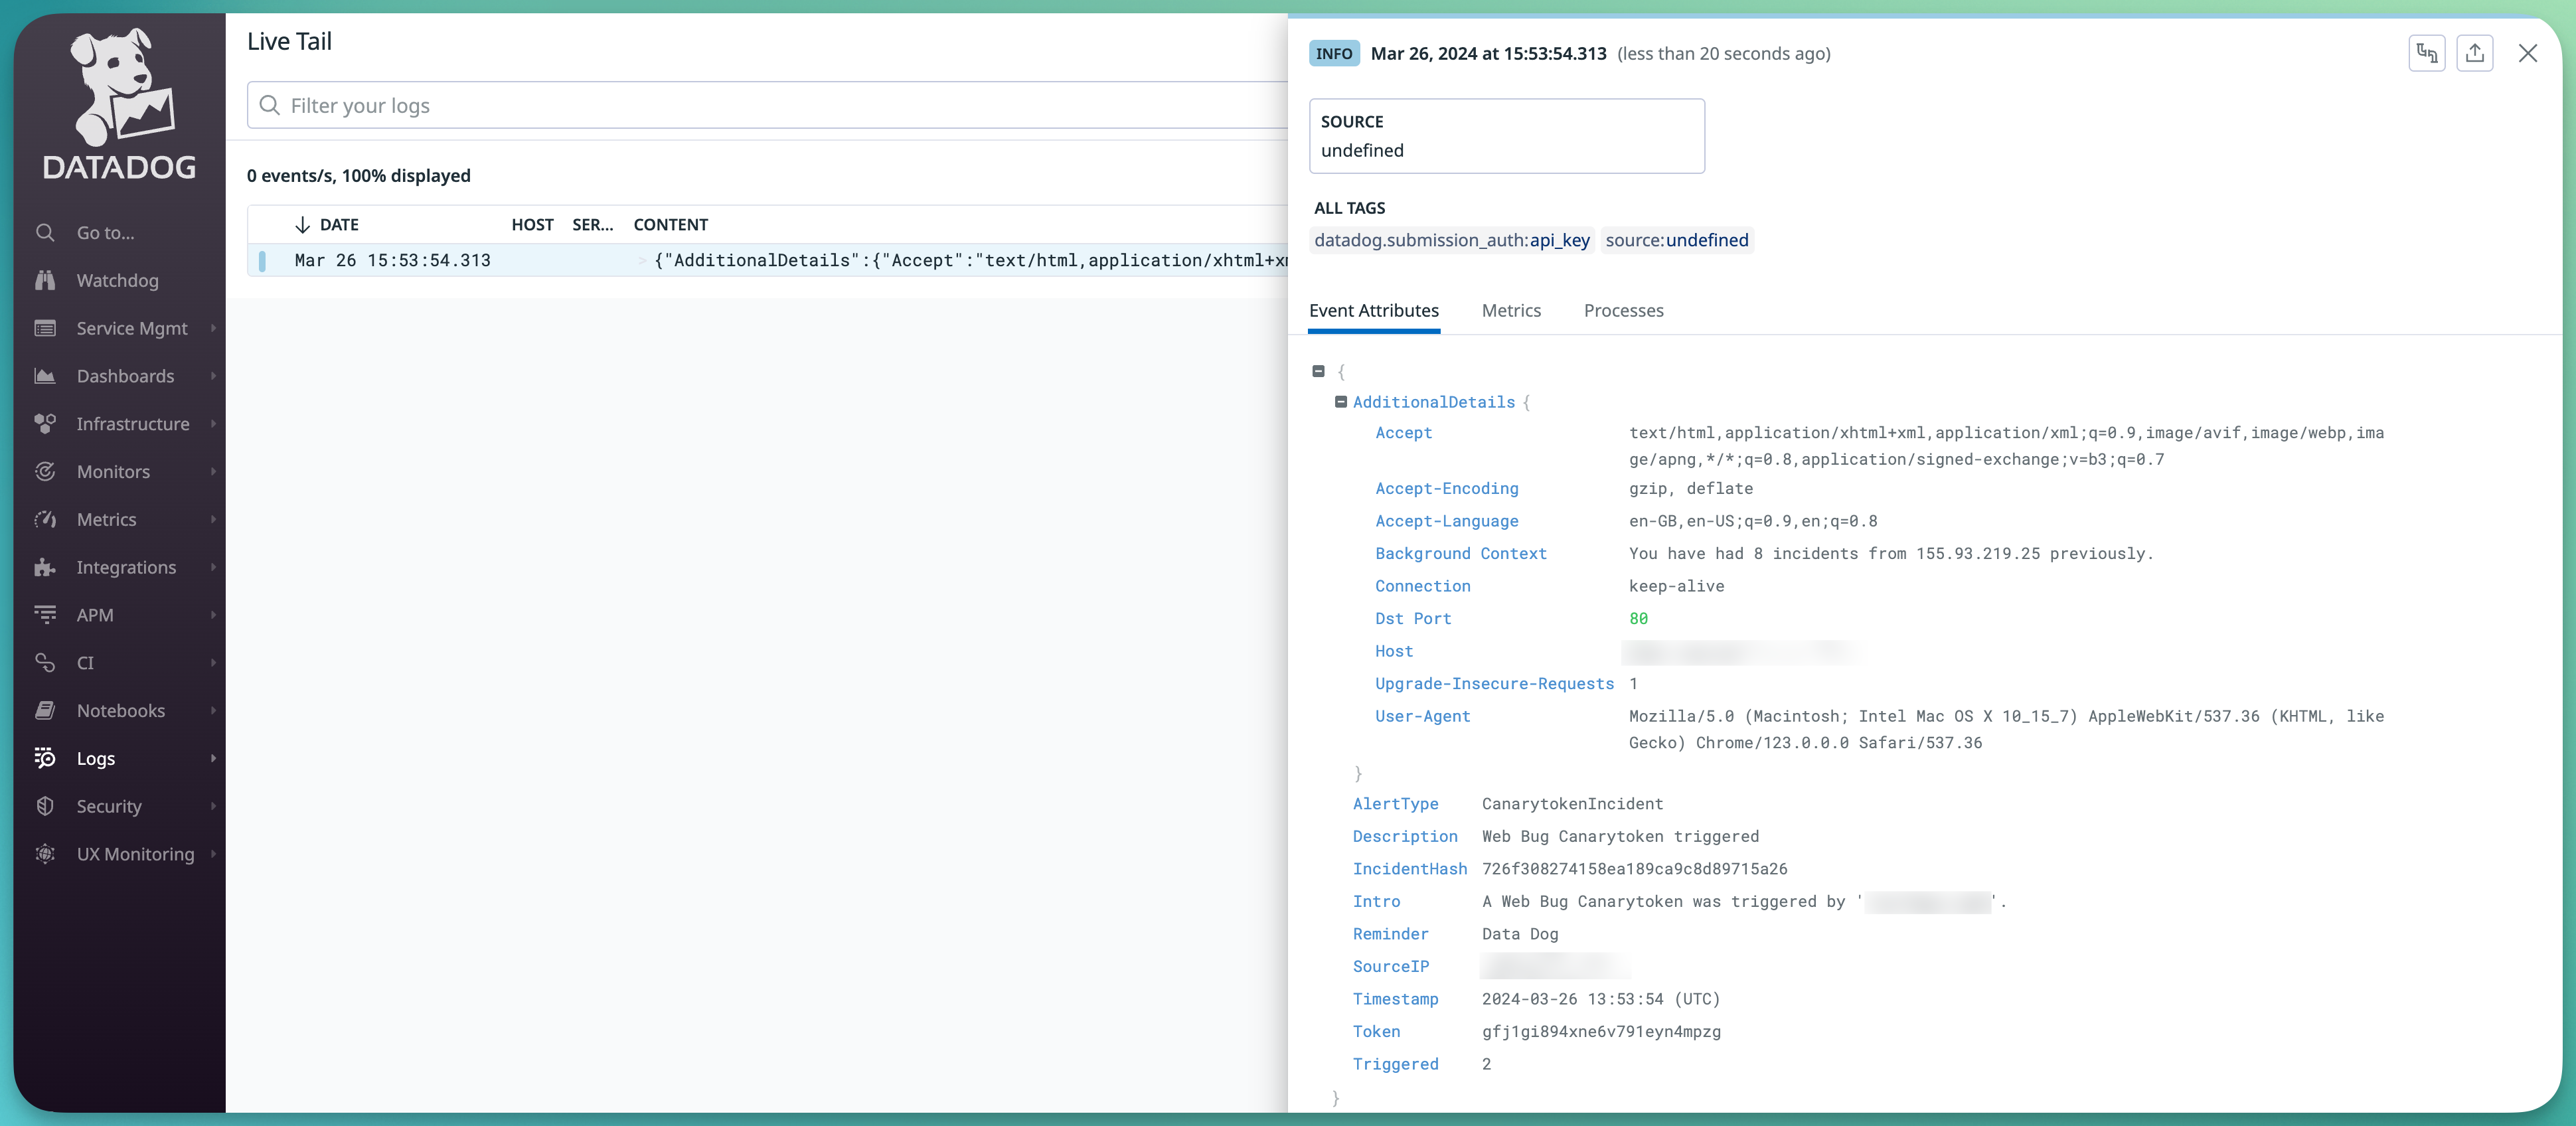Open Security menu item
Viewport: 2576px width, 1126px height.
[109, 806]
